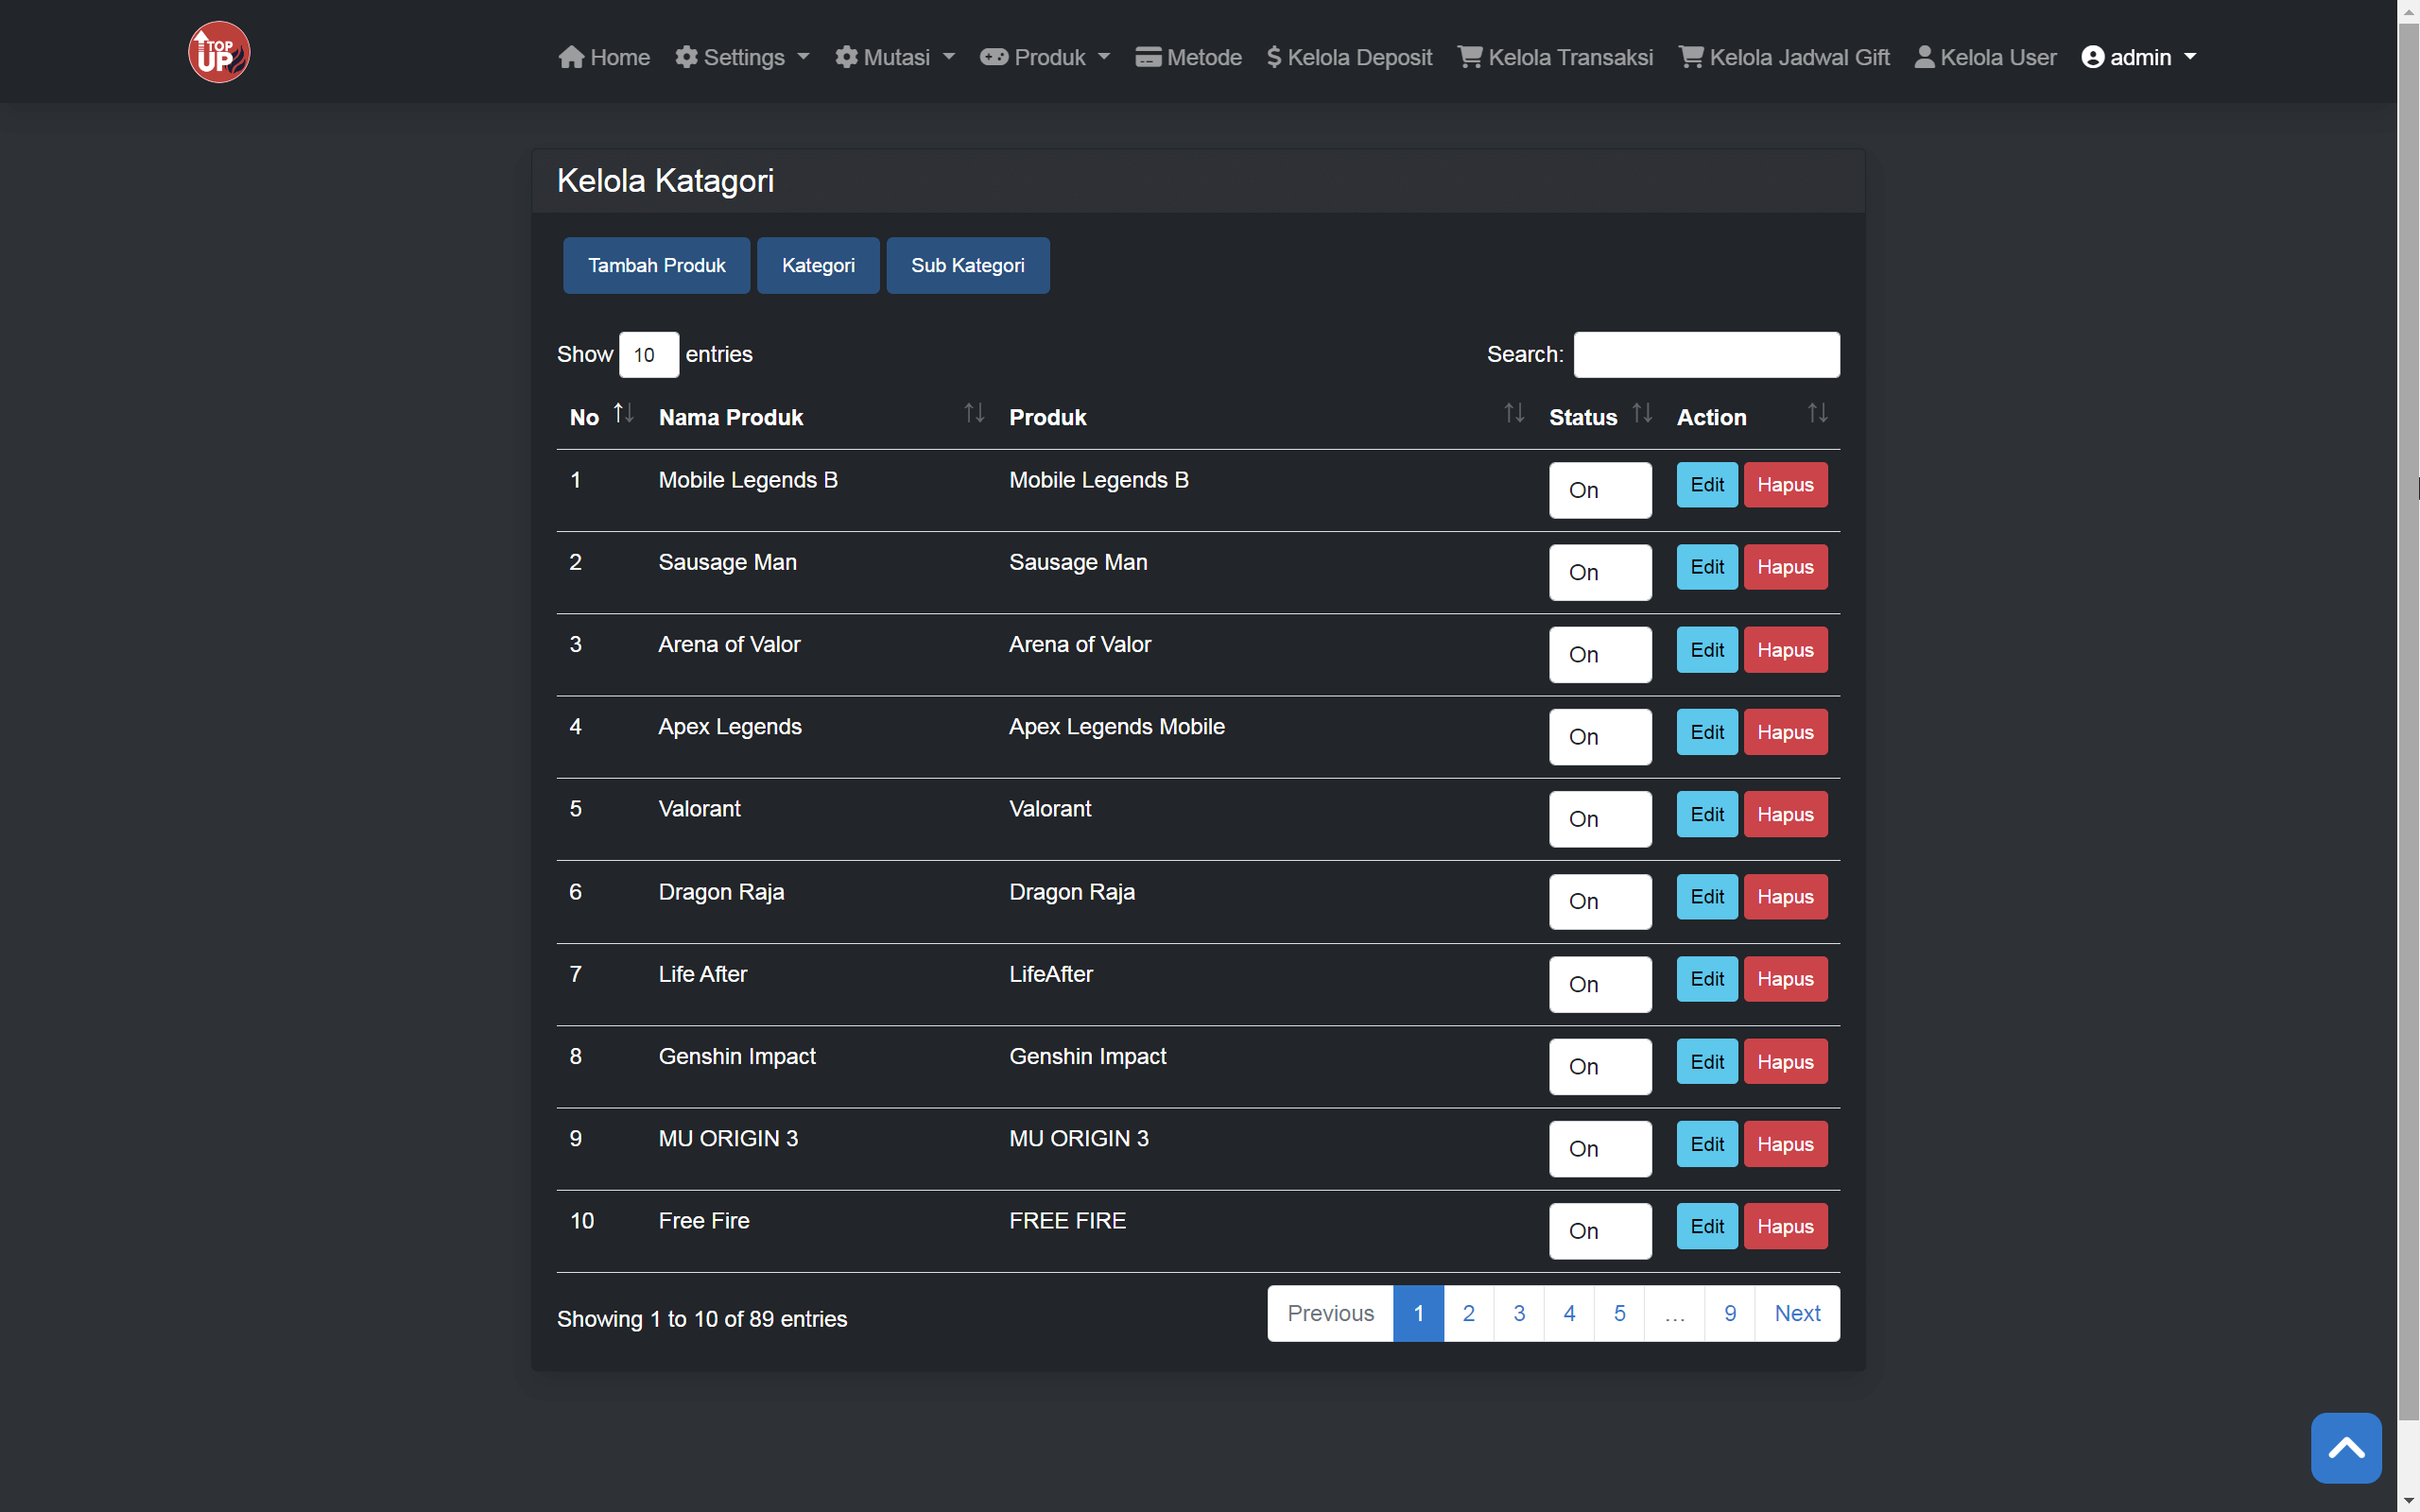Screen dimensions: 2420x1512
Task: Open the Produk dropdown menu
Action: click(x=1044, y=57)
